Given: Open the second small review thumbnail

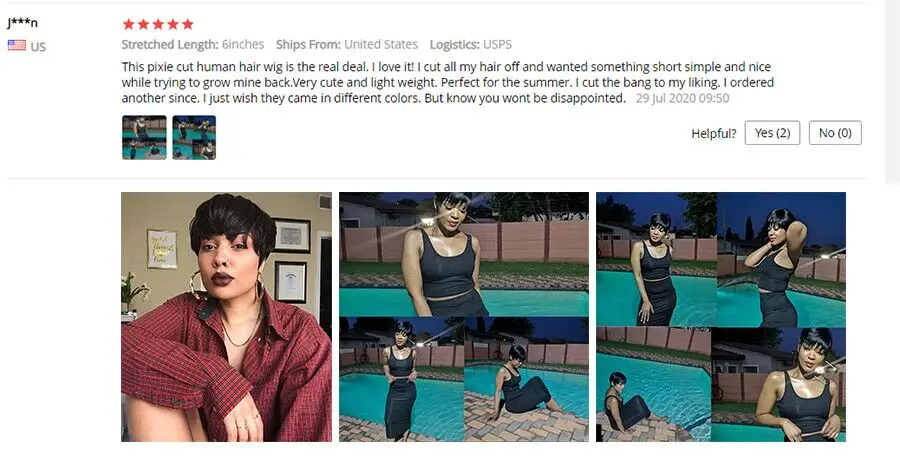Looking at the screenshot, I should 194,137.
